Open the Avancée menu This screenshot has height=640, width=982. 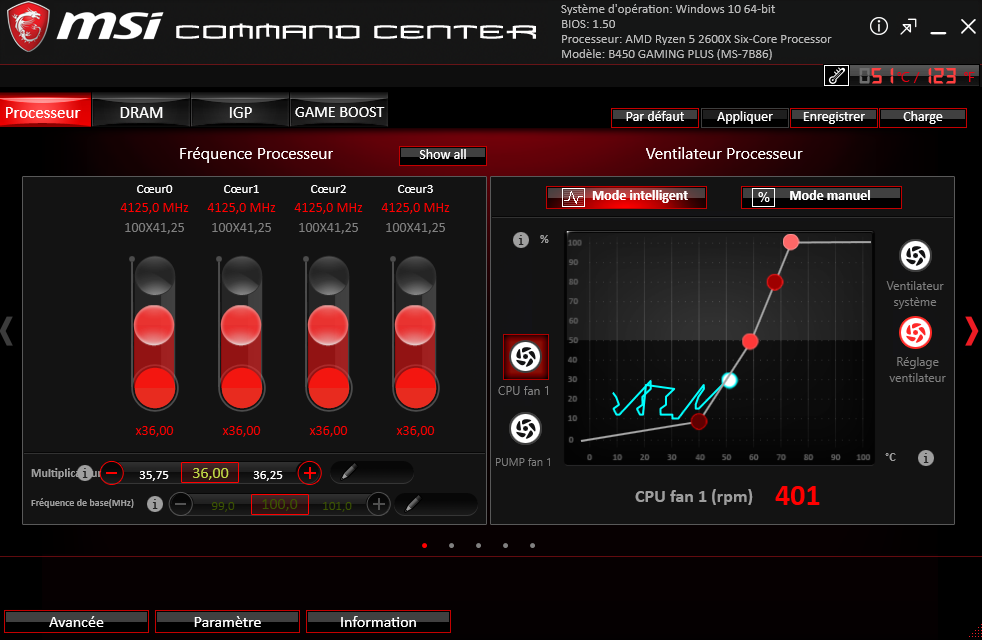[x=76, y=622]
